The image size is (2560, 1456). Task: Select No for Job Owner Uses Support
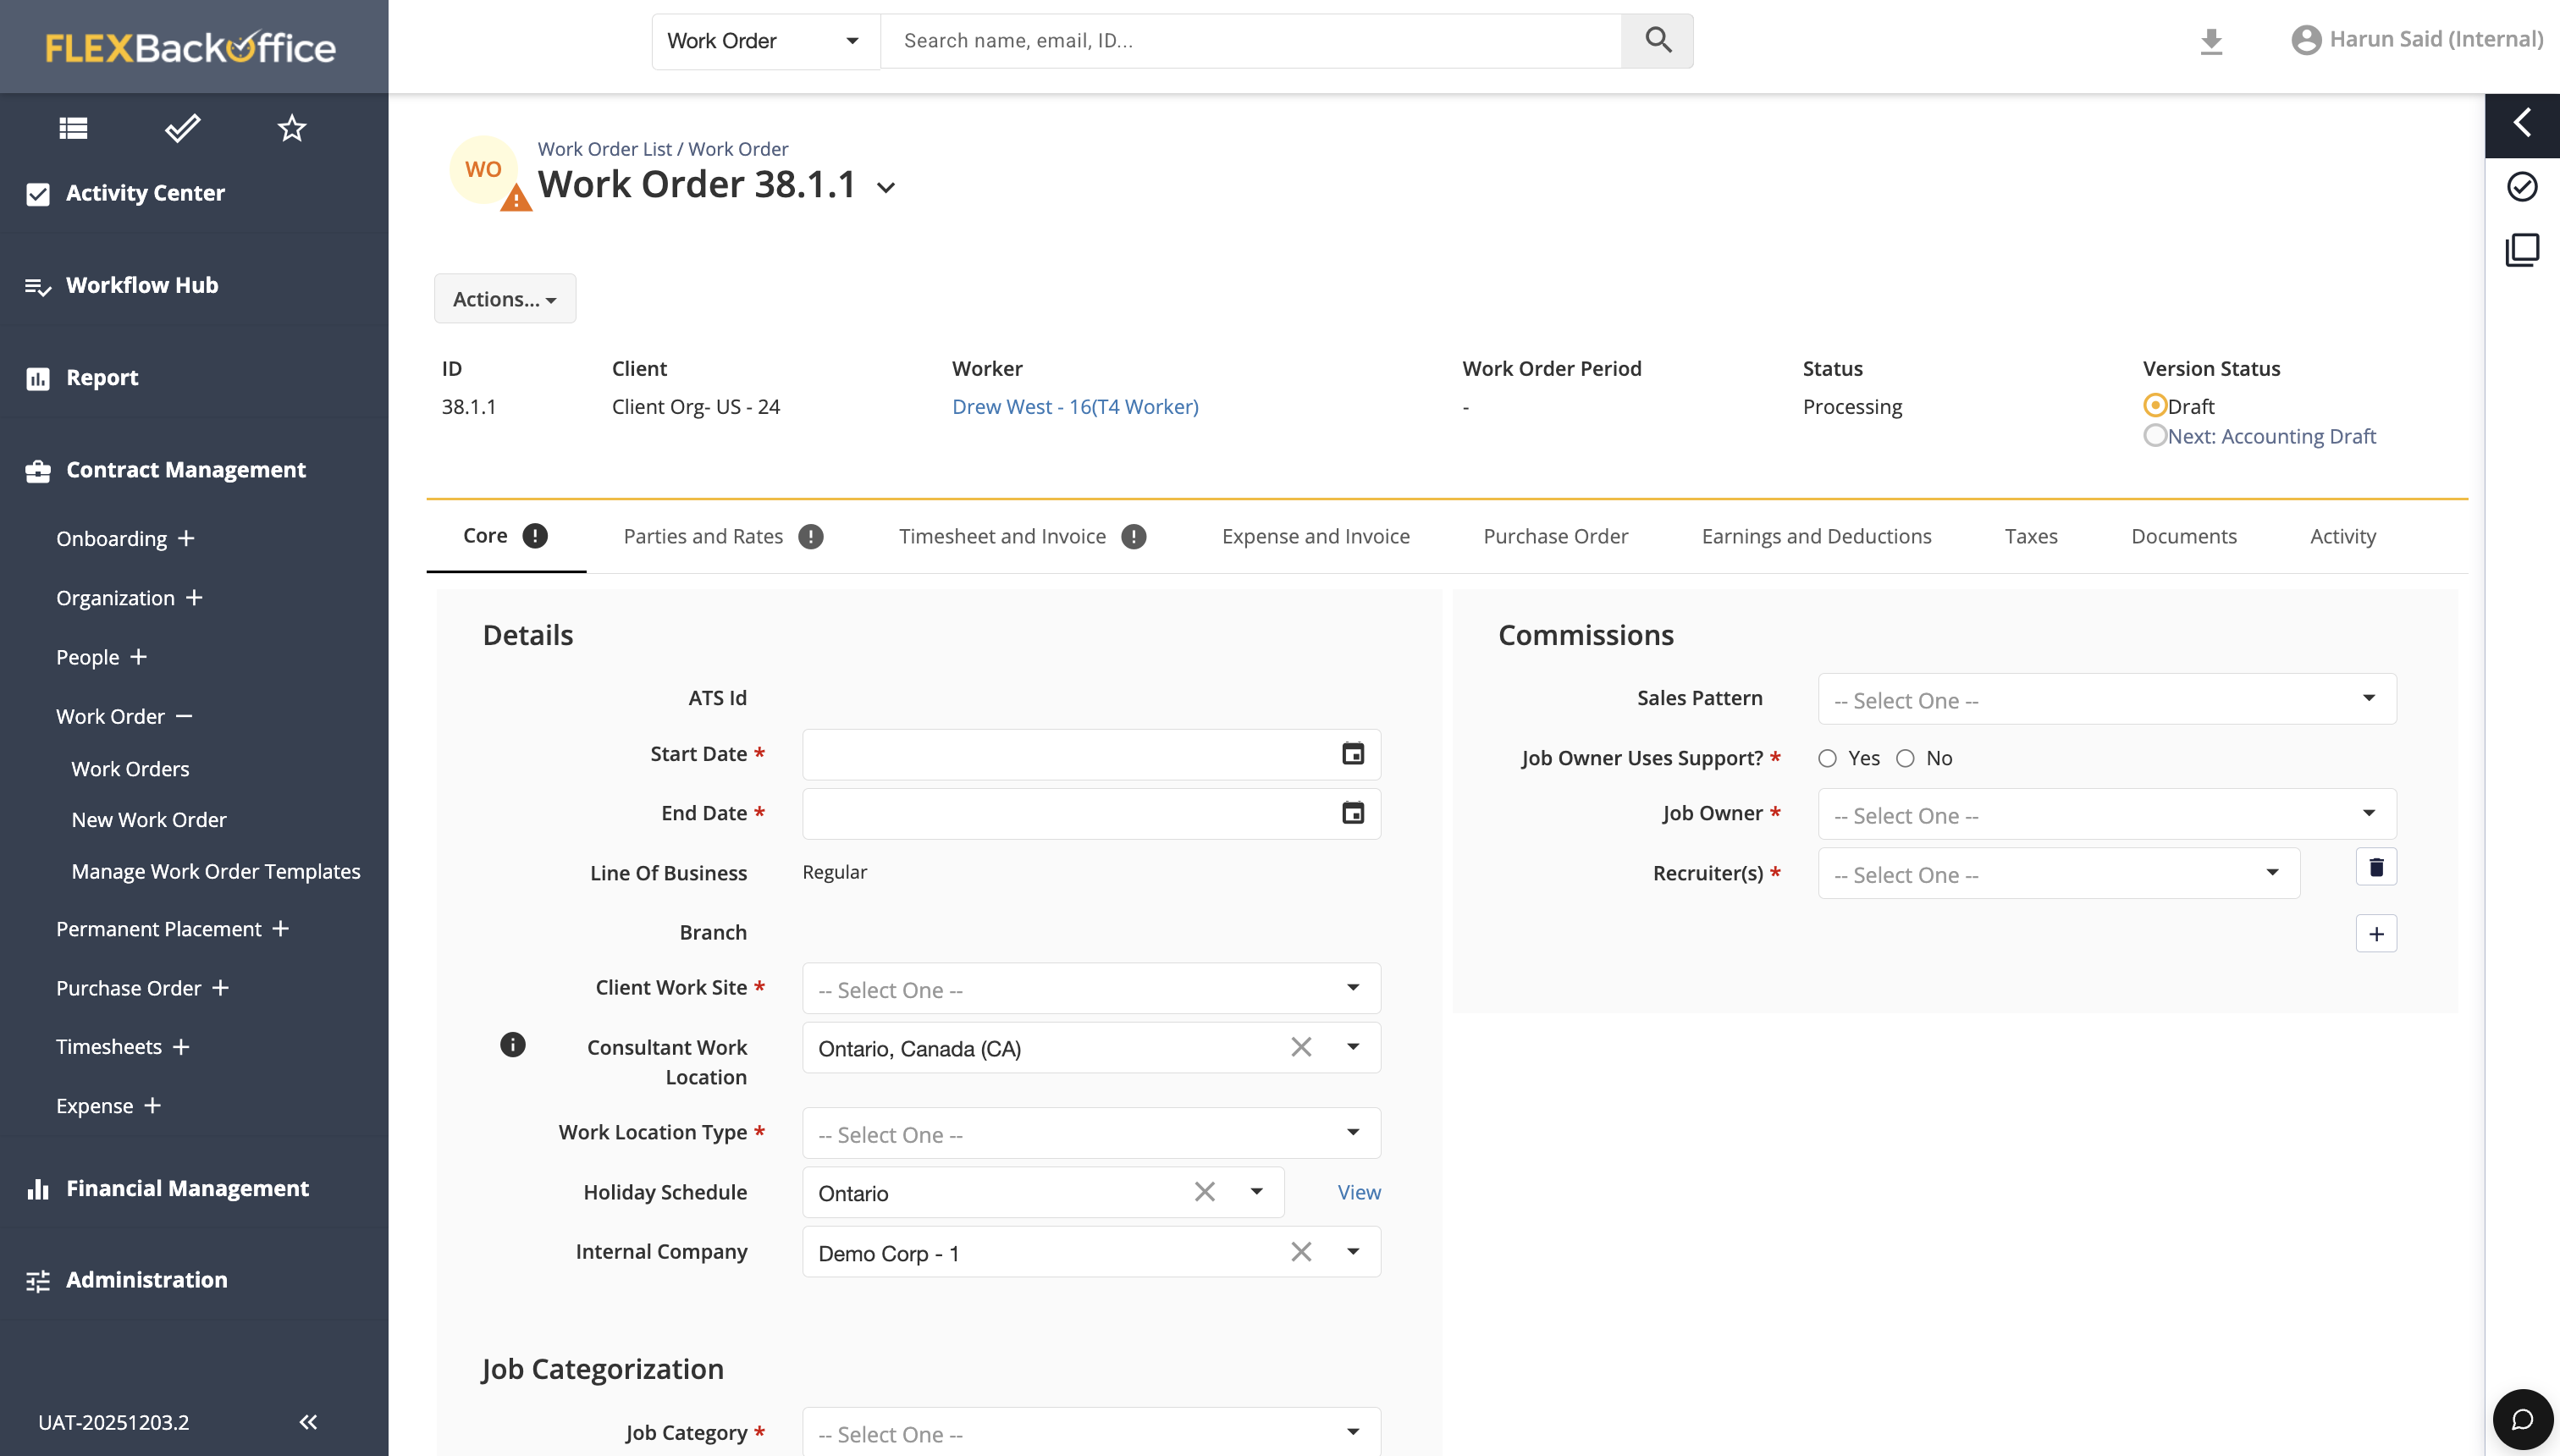(1906, 759)
